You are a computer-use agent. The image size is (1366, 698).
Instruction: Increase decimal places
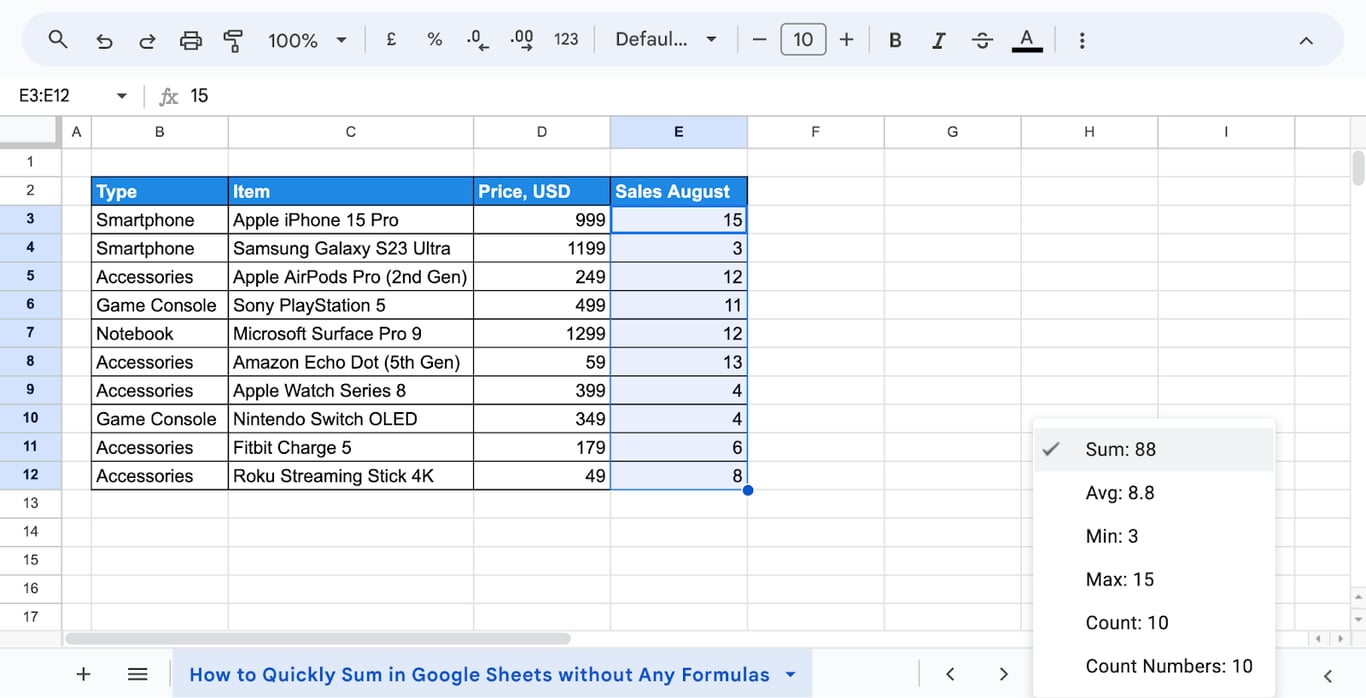[522, 40]
